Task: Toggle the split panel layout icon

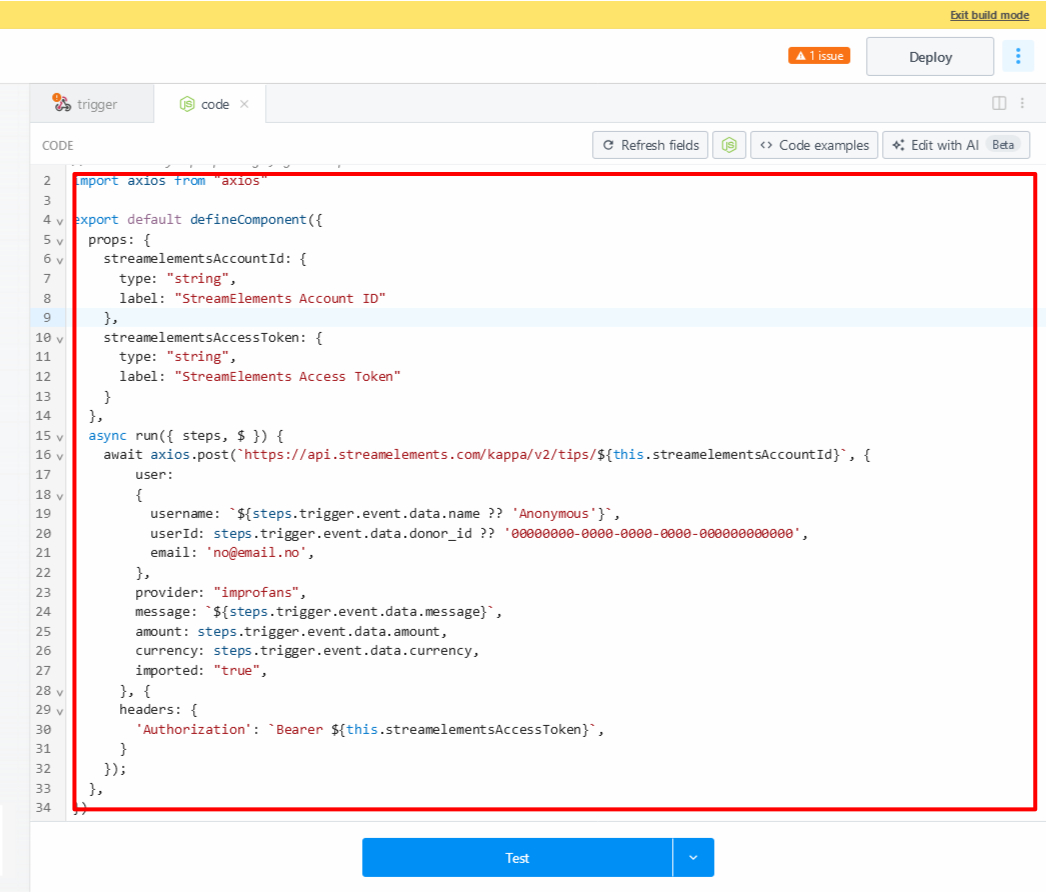Action: (x=999, y=103)
